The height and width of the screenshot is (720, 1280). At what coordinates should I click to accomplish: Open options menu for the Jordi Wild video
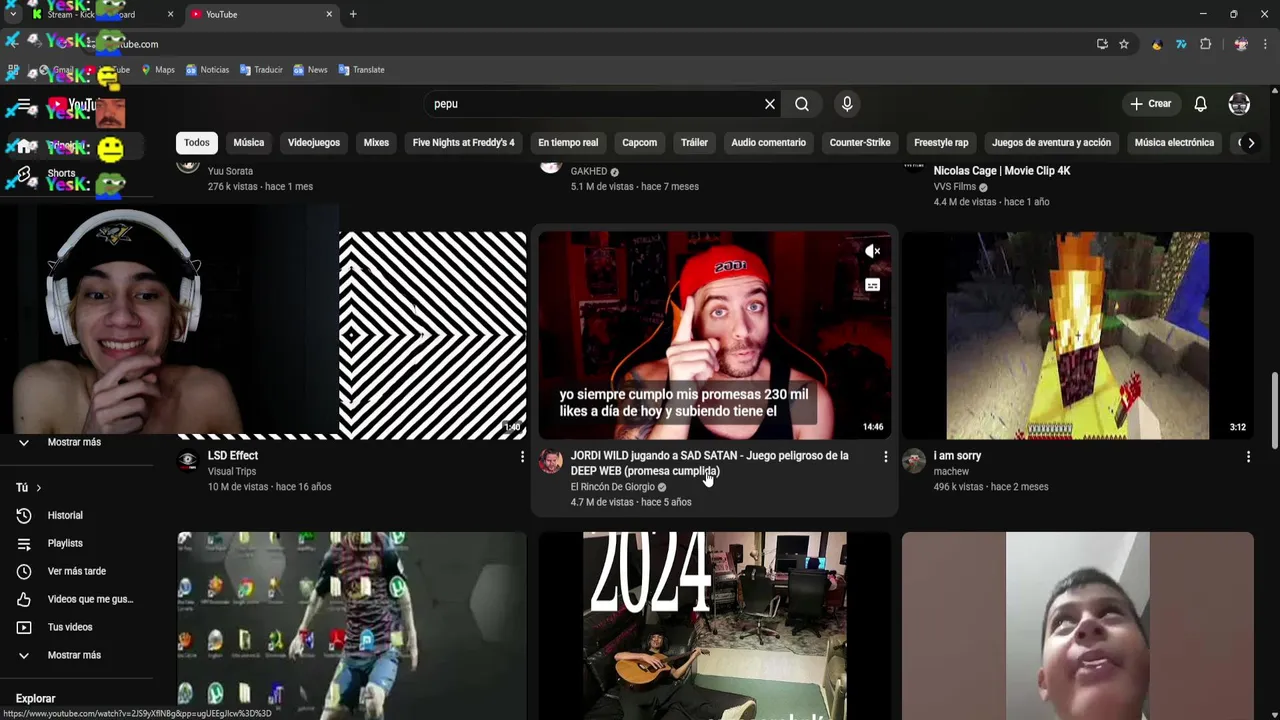coord(885,457)
